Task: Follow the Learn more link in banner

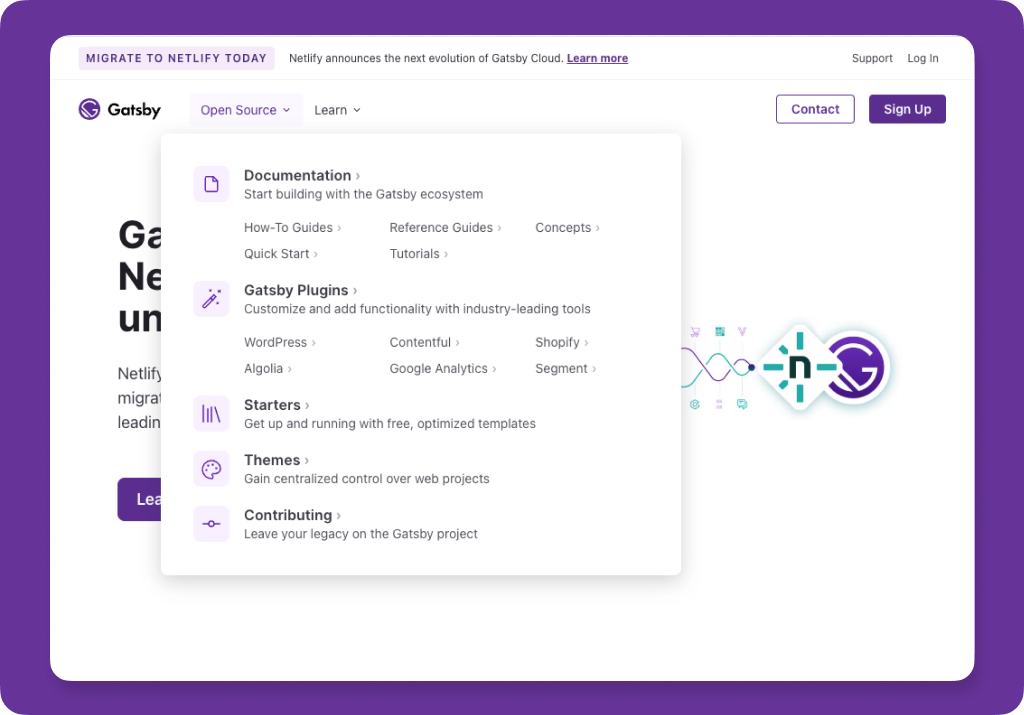Action: pos(597,58)
